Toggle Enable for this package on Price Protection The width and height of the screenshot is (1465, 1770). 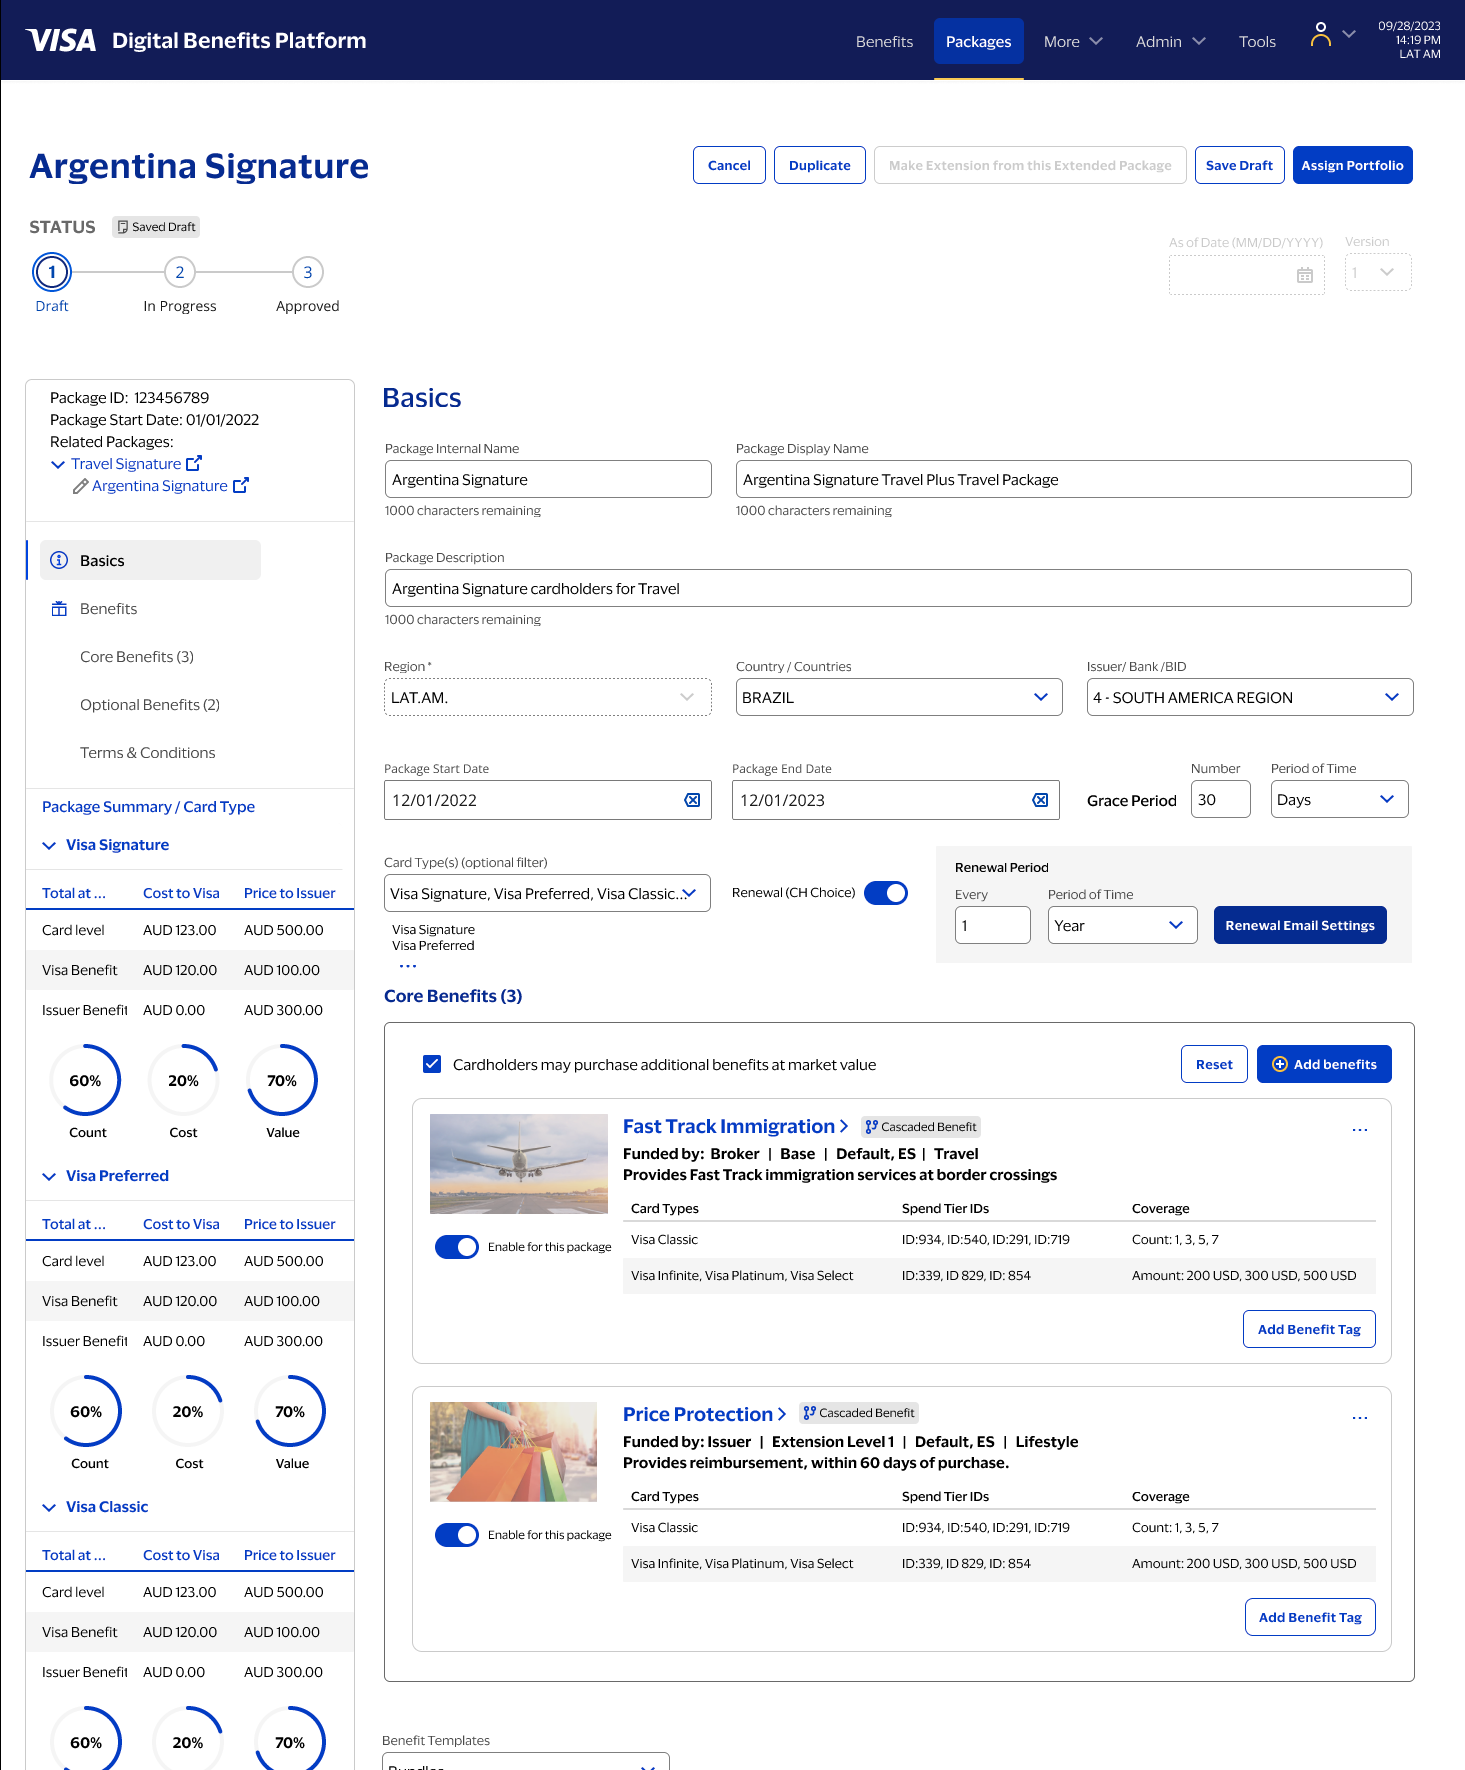457,1535
